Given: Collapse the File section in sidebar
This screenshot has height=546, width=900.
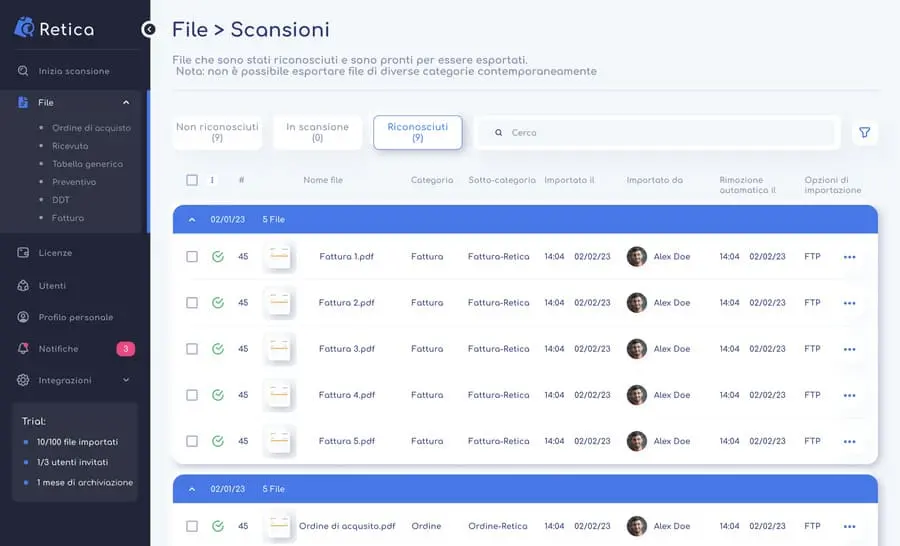Looking at the screenshot, I should 126,102.
